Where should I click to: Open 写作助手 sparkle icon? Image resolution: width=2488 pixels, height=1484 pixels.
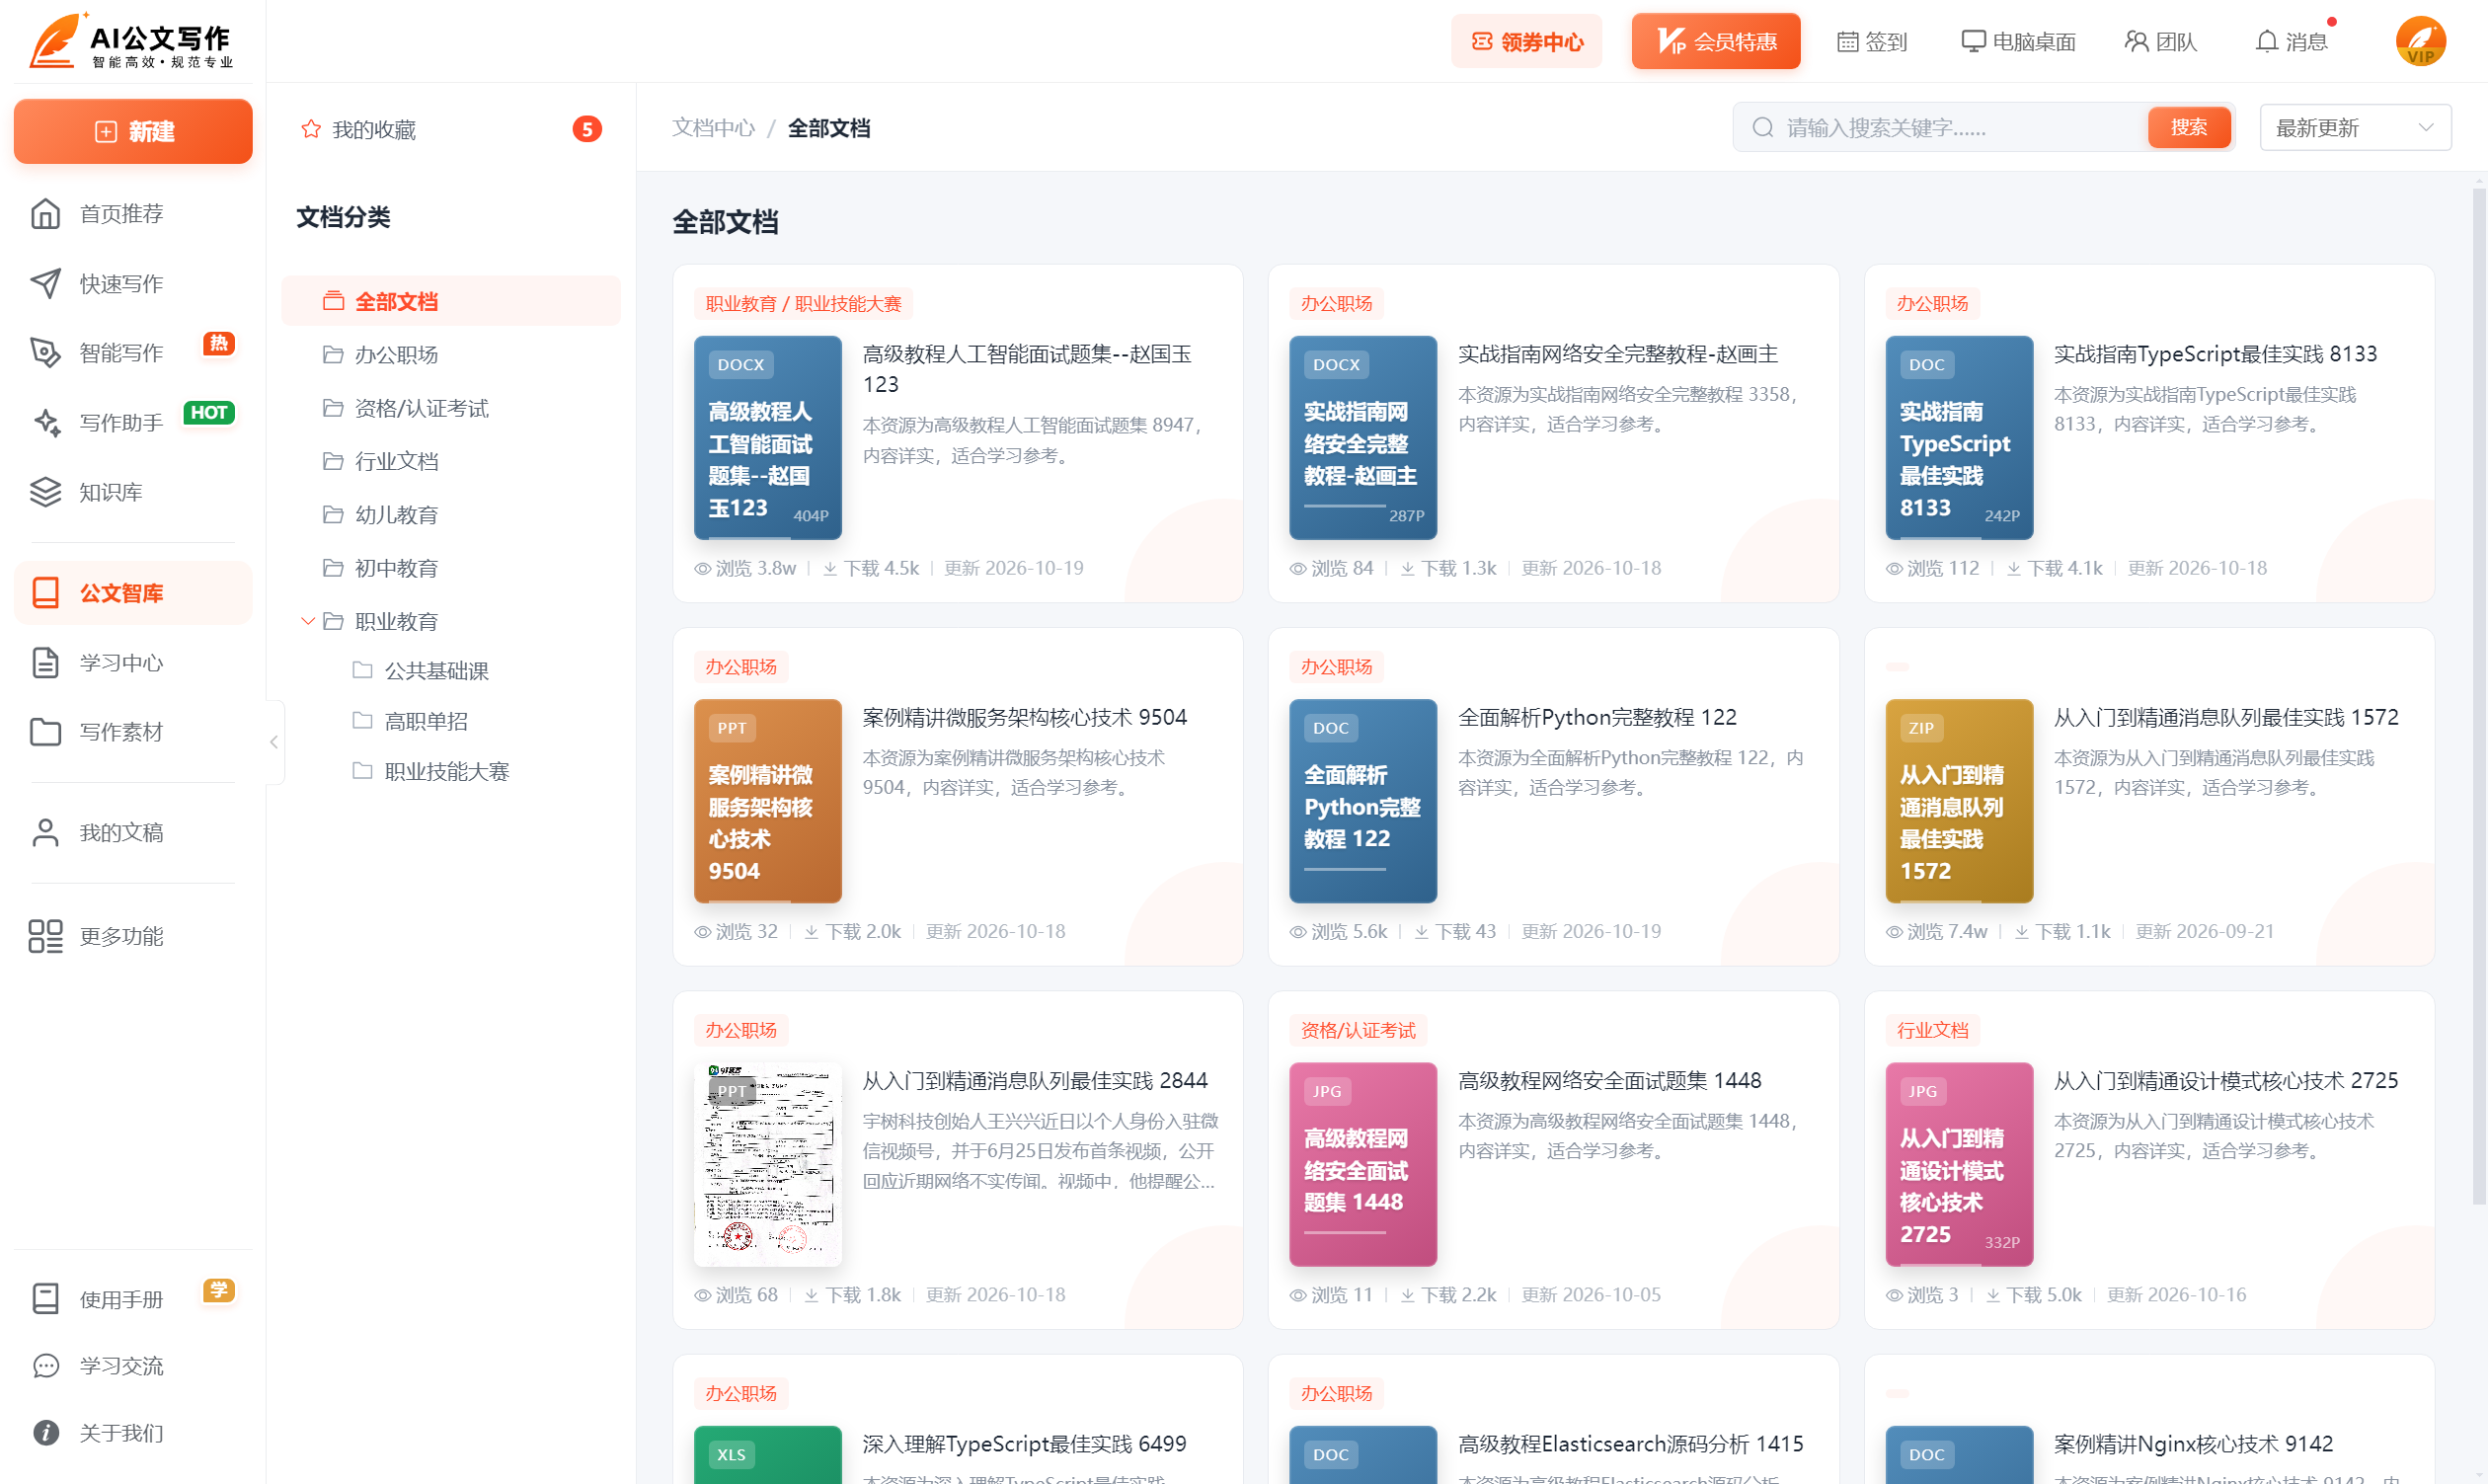tap(45, 422)
